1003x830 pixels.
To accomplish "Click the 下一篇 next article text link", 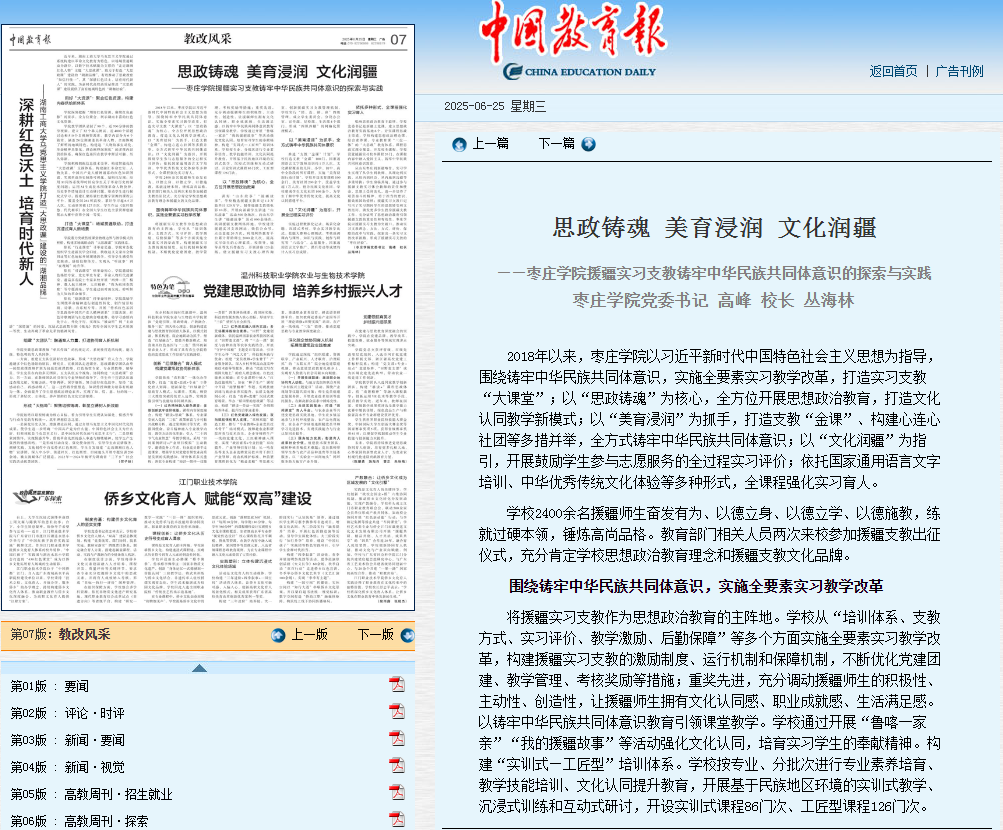I will (x=558, y=144).
